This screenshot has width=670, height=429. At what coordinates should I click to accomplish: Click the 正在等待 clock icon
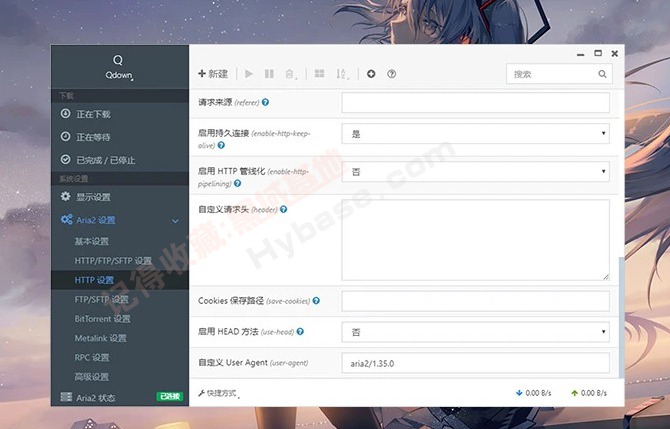pyautogui.click(x=65, y=136)
